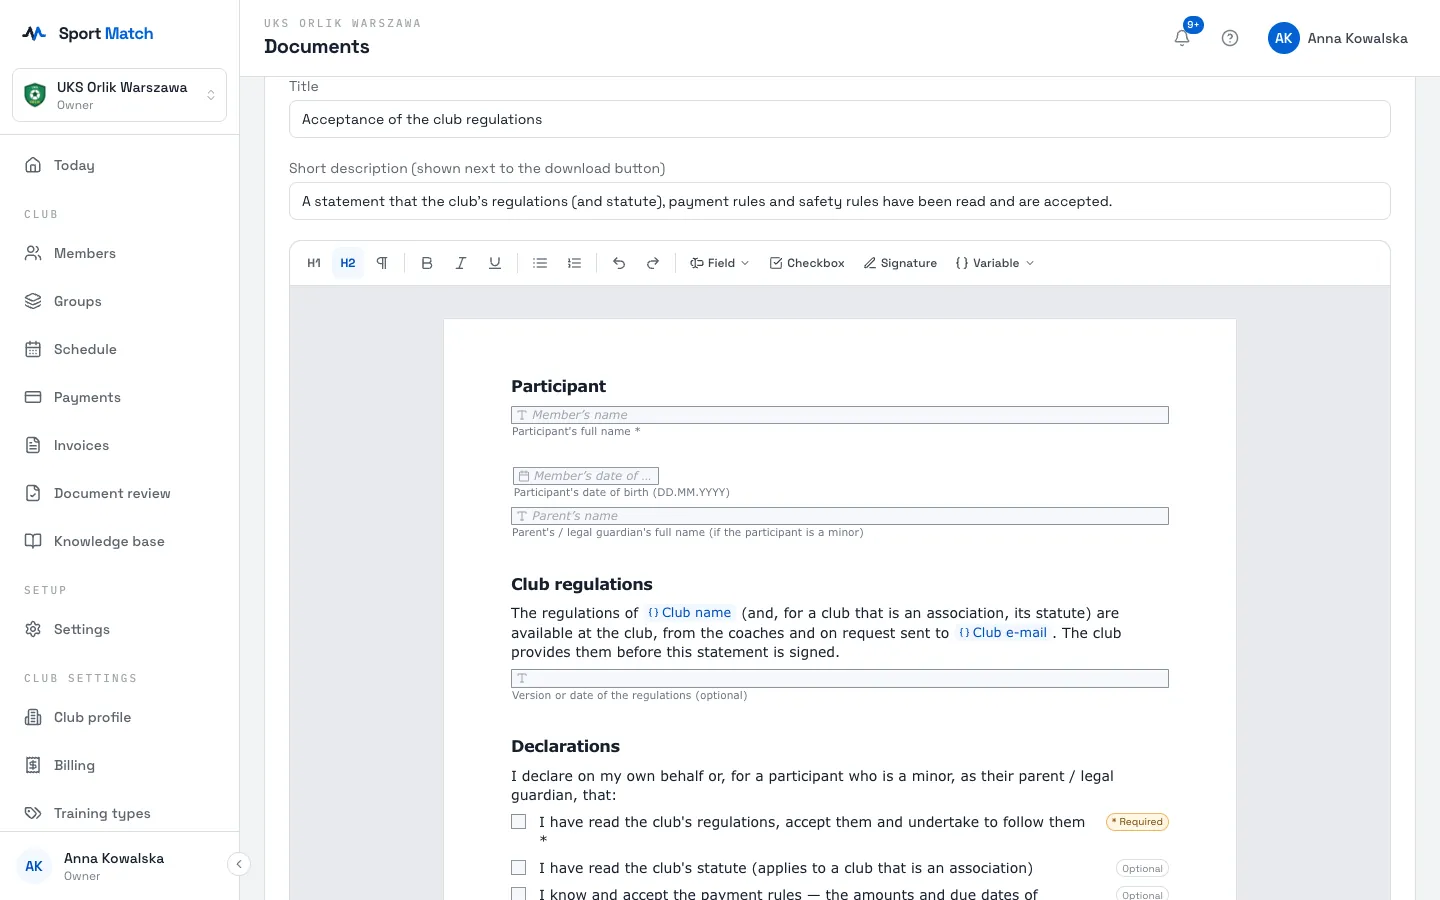Click the Title input field
Image resolution: width=1440 pixels, height=900 pixels.
click(840, 119)
